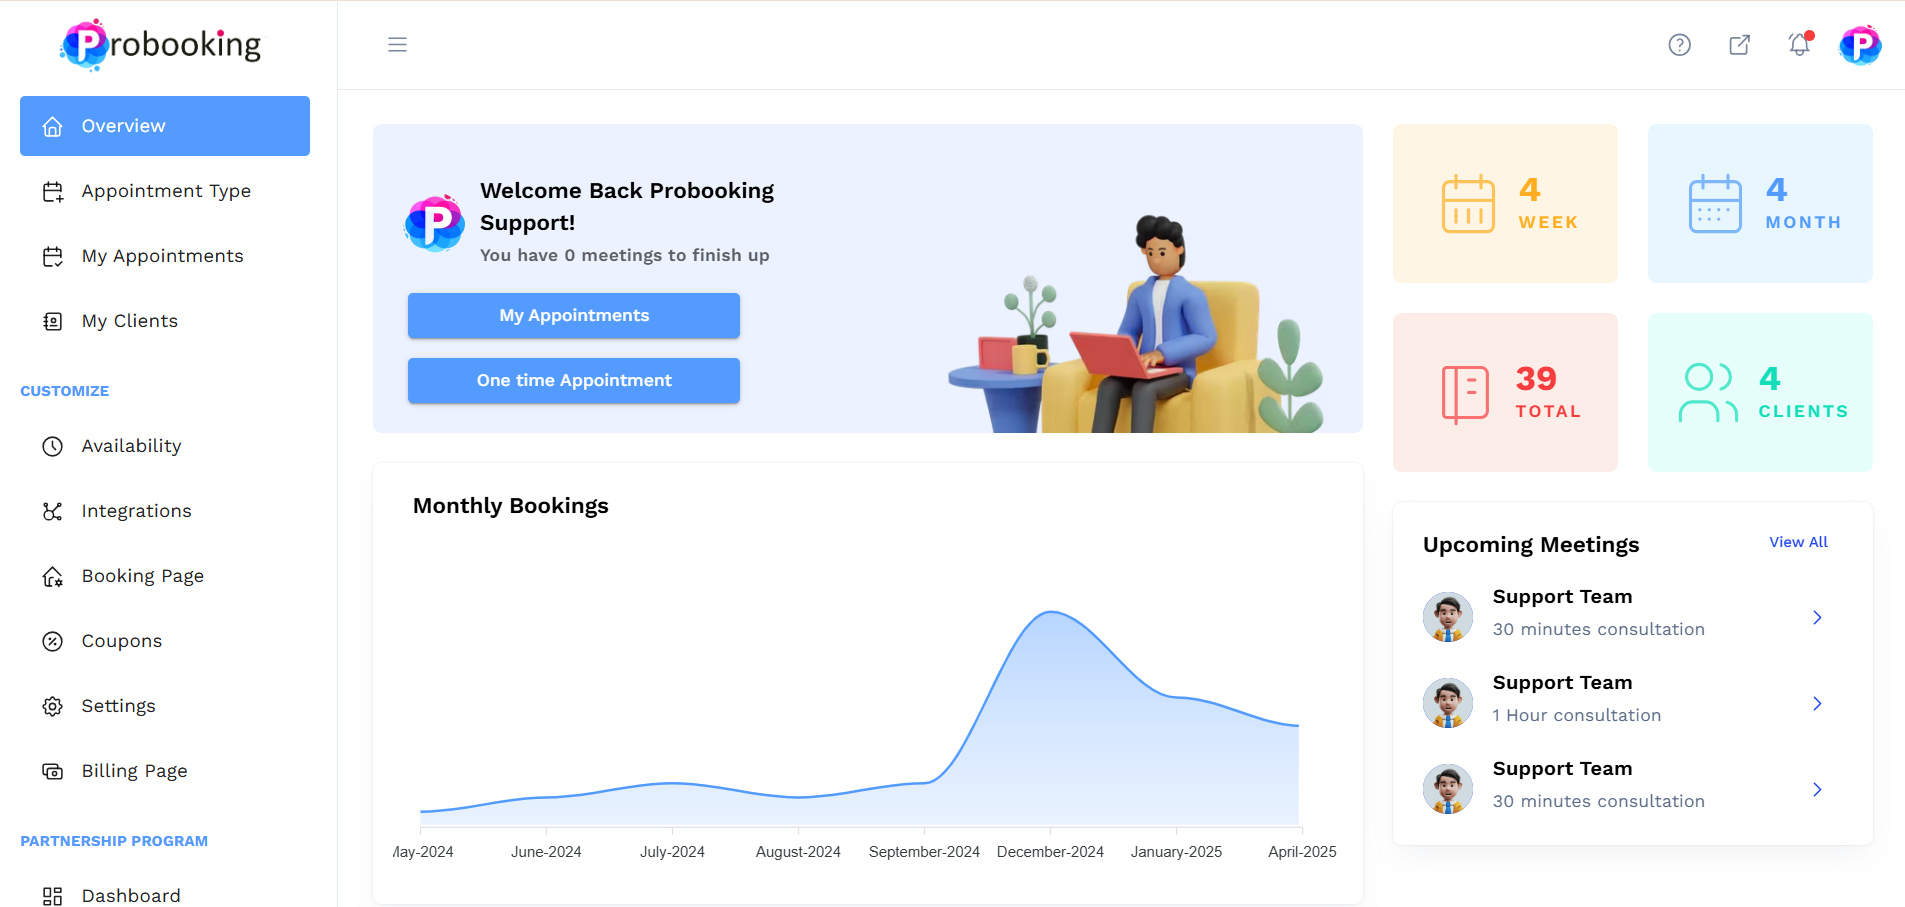
Task: Click the Availability clock icon
Action: click(53, 446)
